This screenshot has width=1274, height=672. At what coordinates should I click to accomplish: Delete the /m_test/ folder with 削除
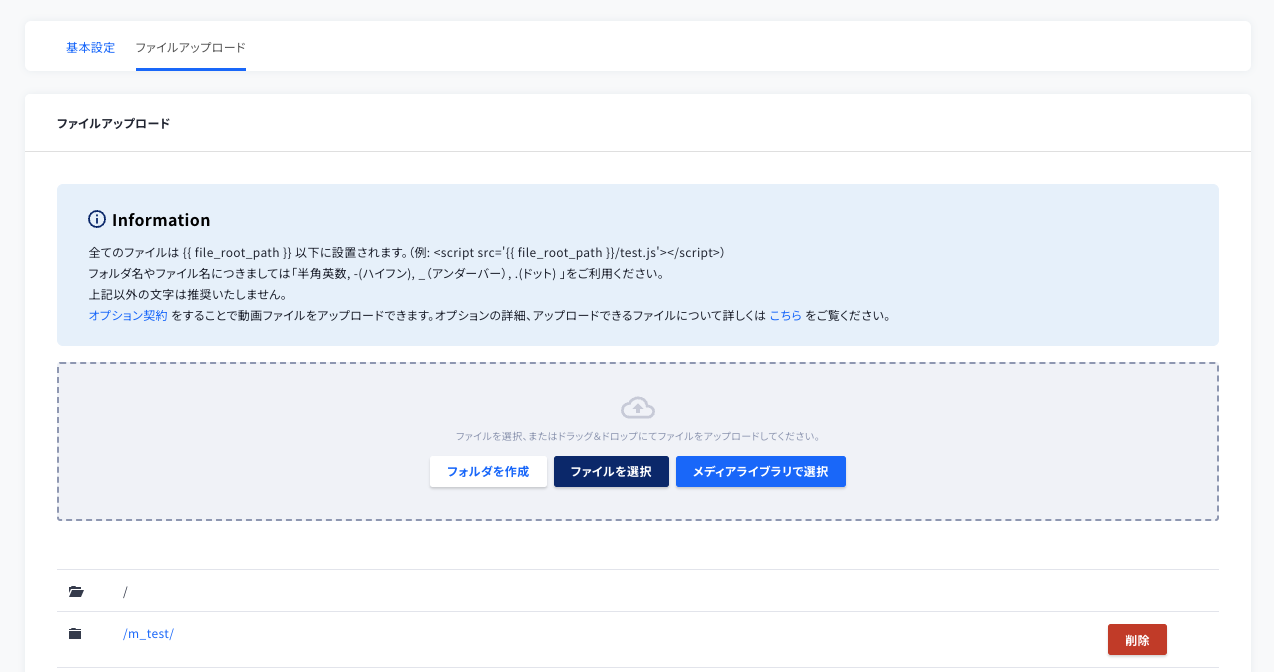click(x=1137, y=640)
